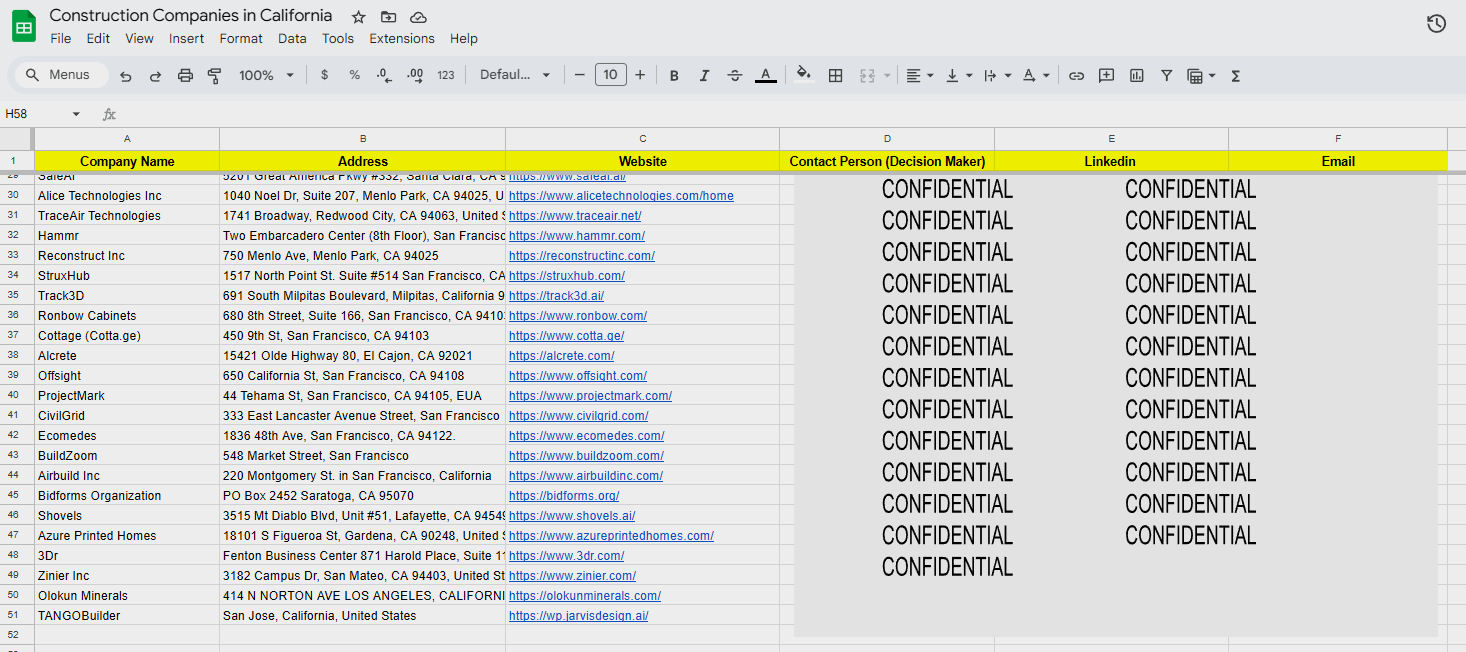Screen dimensions: 1466x652
Task: Select the TANGOBuilder cell
Action: [127, 616]
